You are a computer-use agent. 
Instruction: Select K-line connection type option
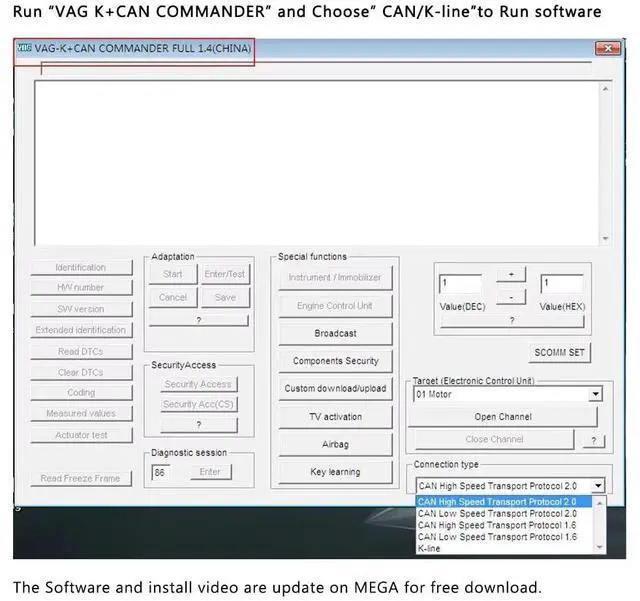(504, 548)
